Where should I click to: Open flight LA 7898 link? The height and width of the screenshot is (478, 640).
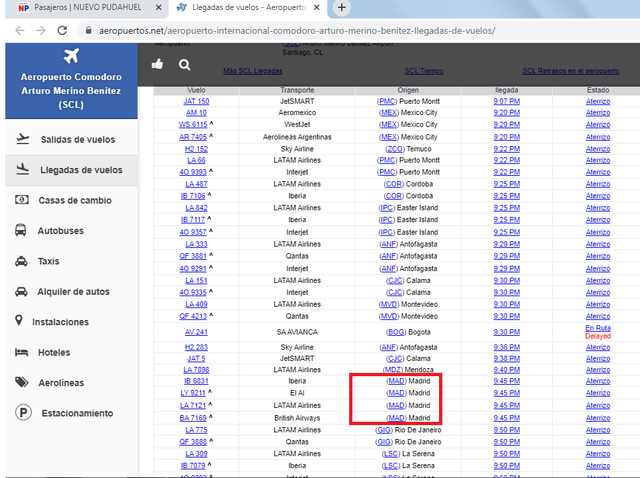tap(196, 370)
